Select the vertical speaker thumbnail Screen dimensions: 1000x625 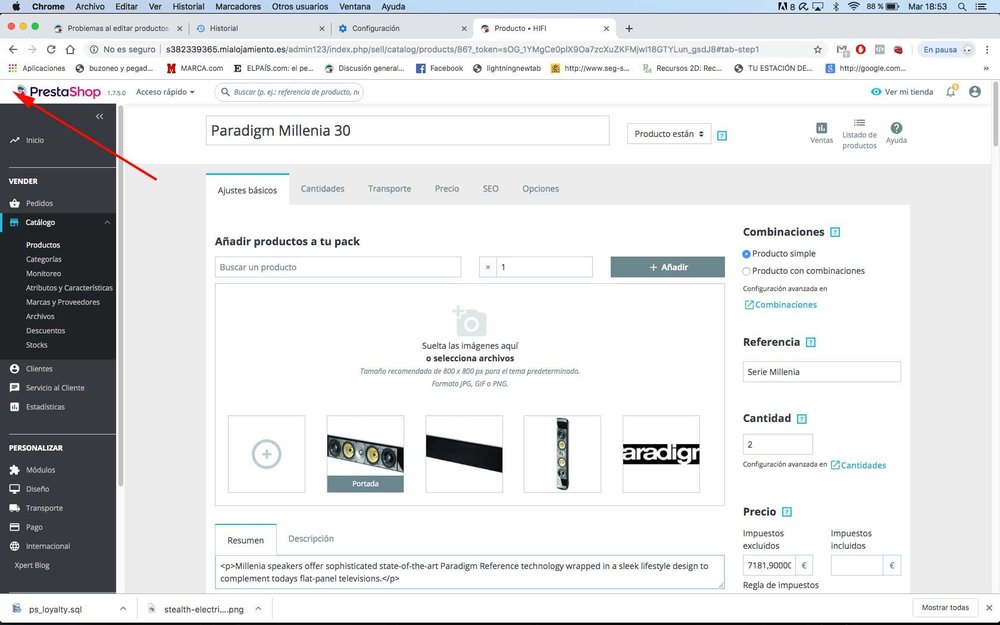[562, 454]
